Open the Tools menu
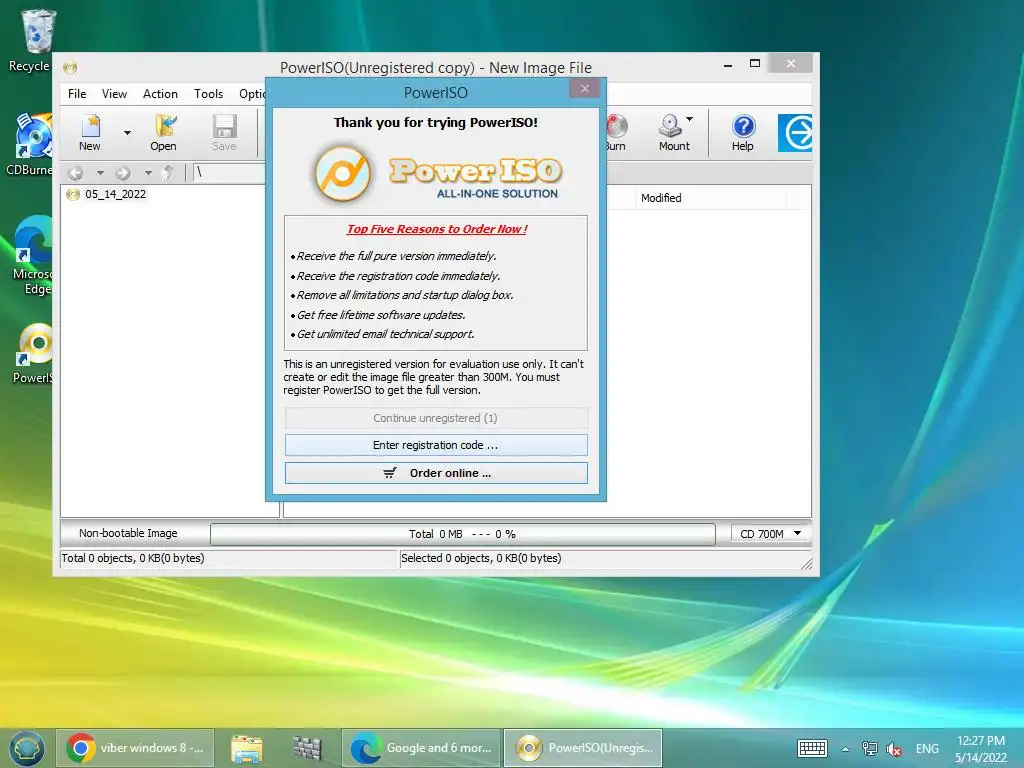The height and width of the screenshot is (768, 1024). pyautogui.click(x=208, y=93)
